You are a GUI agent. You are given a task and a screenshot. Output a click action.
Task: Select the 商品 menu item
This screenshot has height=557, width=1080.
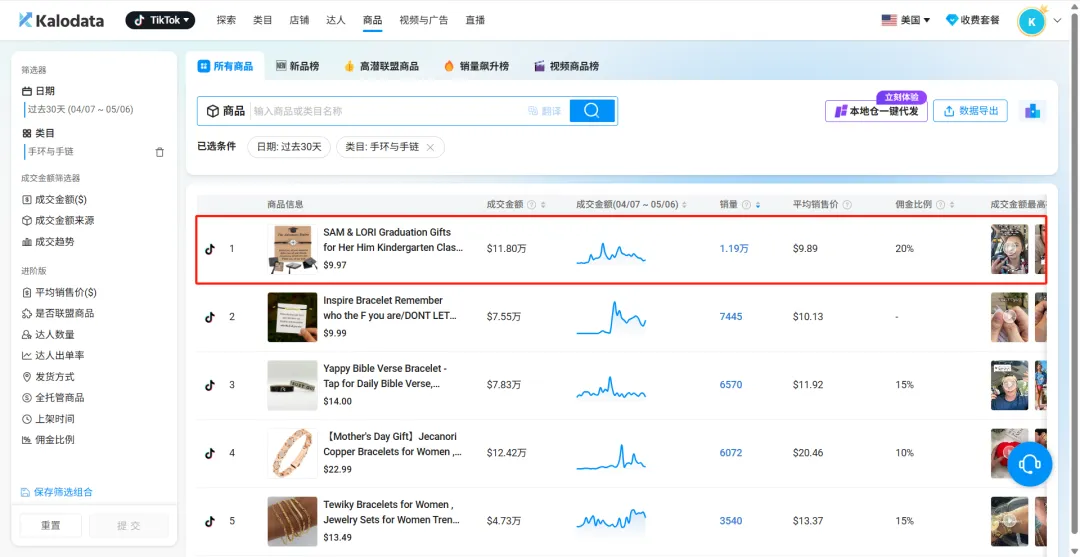tap(373, 21)
